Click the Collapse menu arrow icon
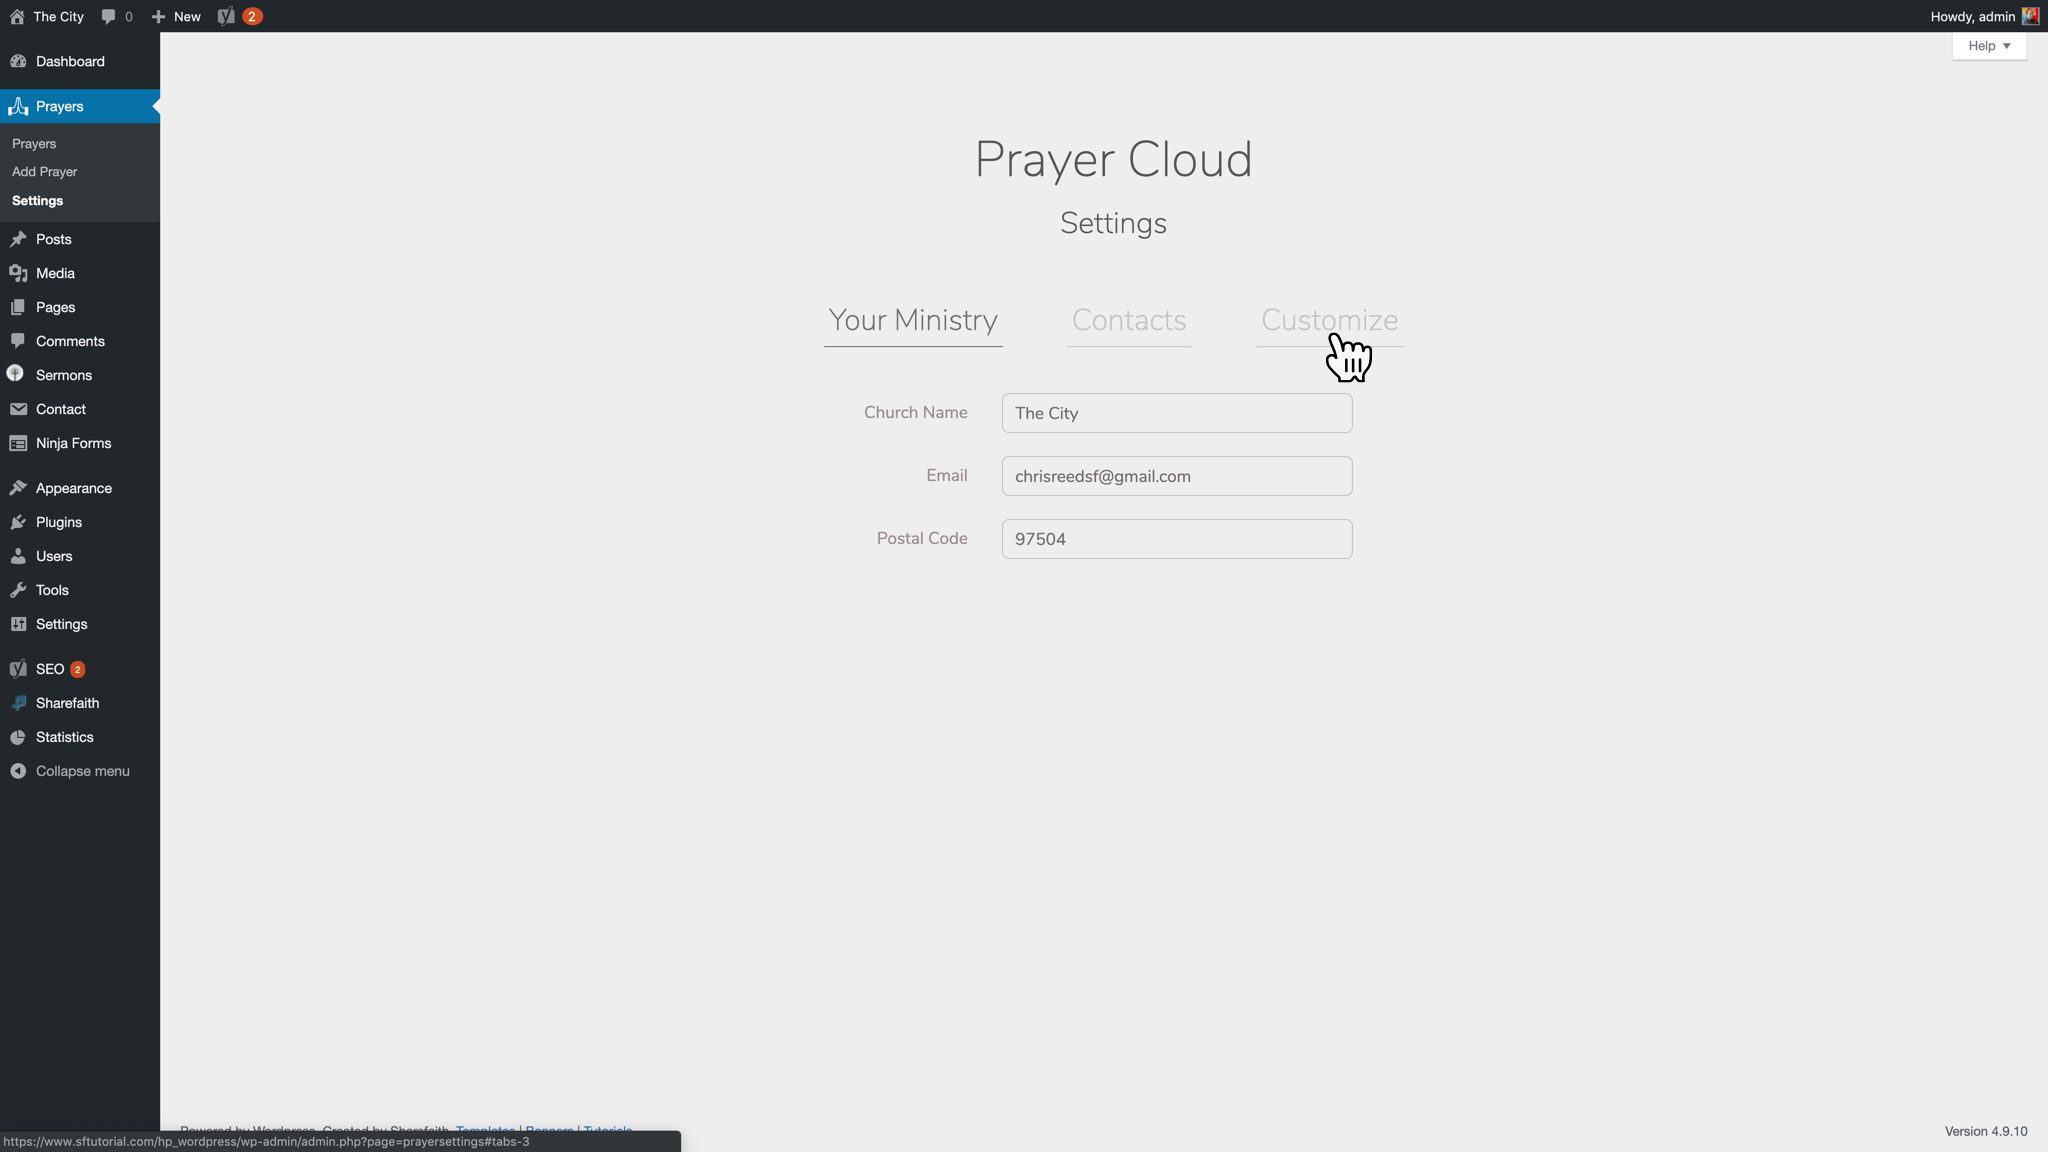2048x1152 pixels. [x=18, y=771]
